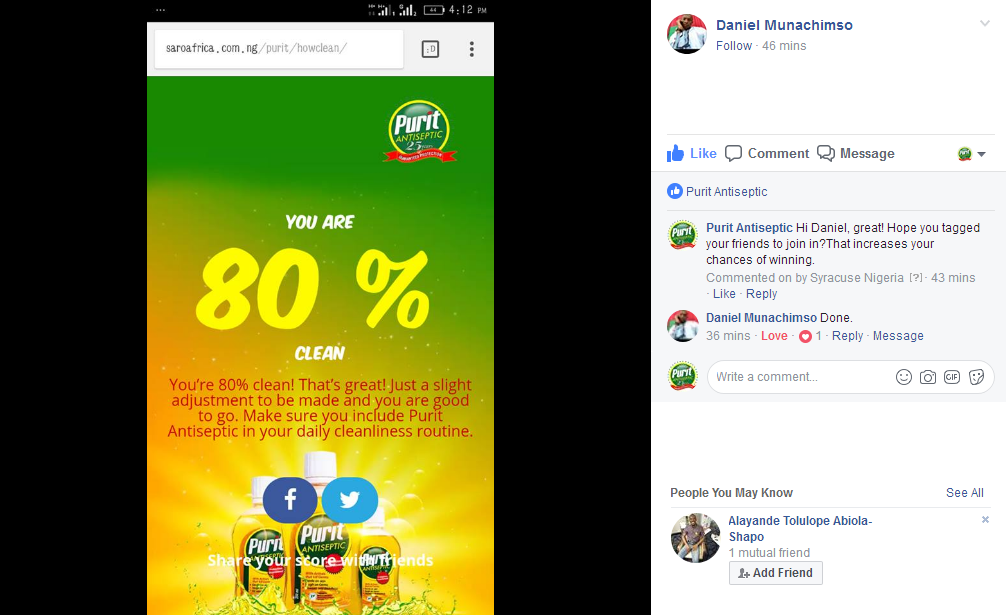This screenshot has width=1006, height=615.
Task: Click Reply under the Purit Antiseptic comment
Action: coord(762,294)
